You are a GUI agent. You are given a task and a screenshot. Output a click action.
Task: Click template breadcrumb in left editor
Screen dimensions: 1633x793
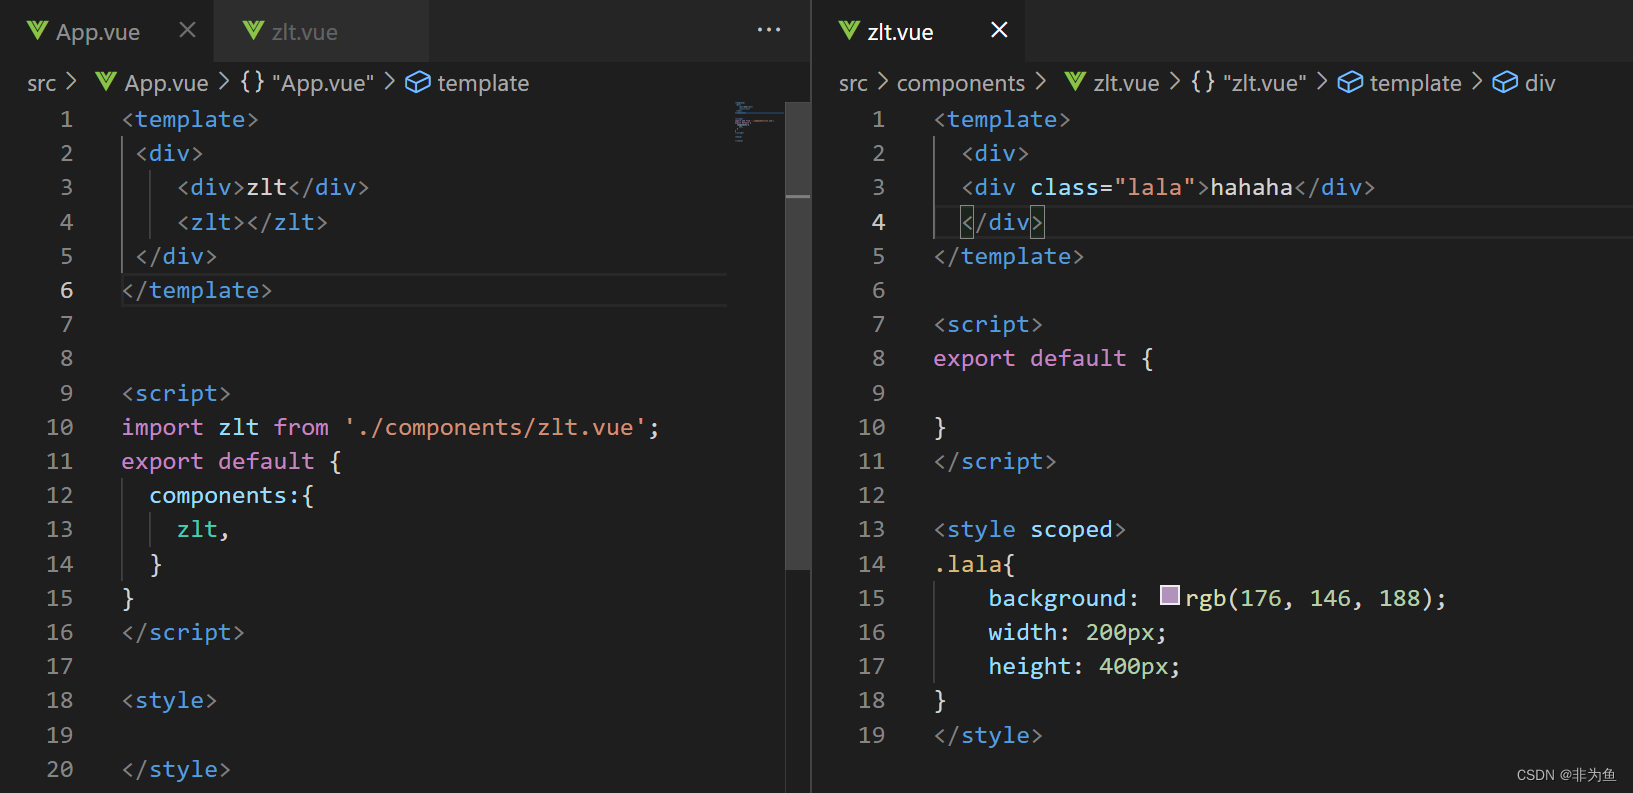[x=483, y=83]
